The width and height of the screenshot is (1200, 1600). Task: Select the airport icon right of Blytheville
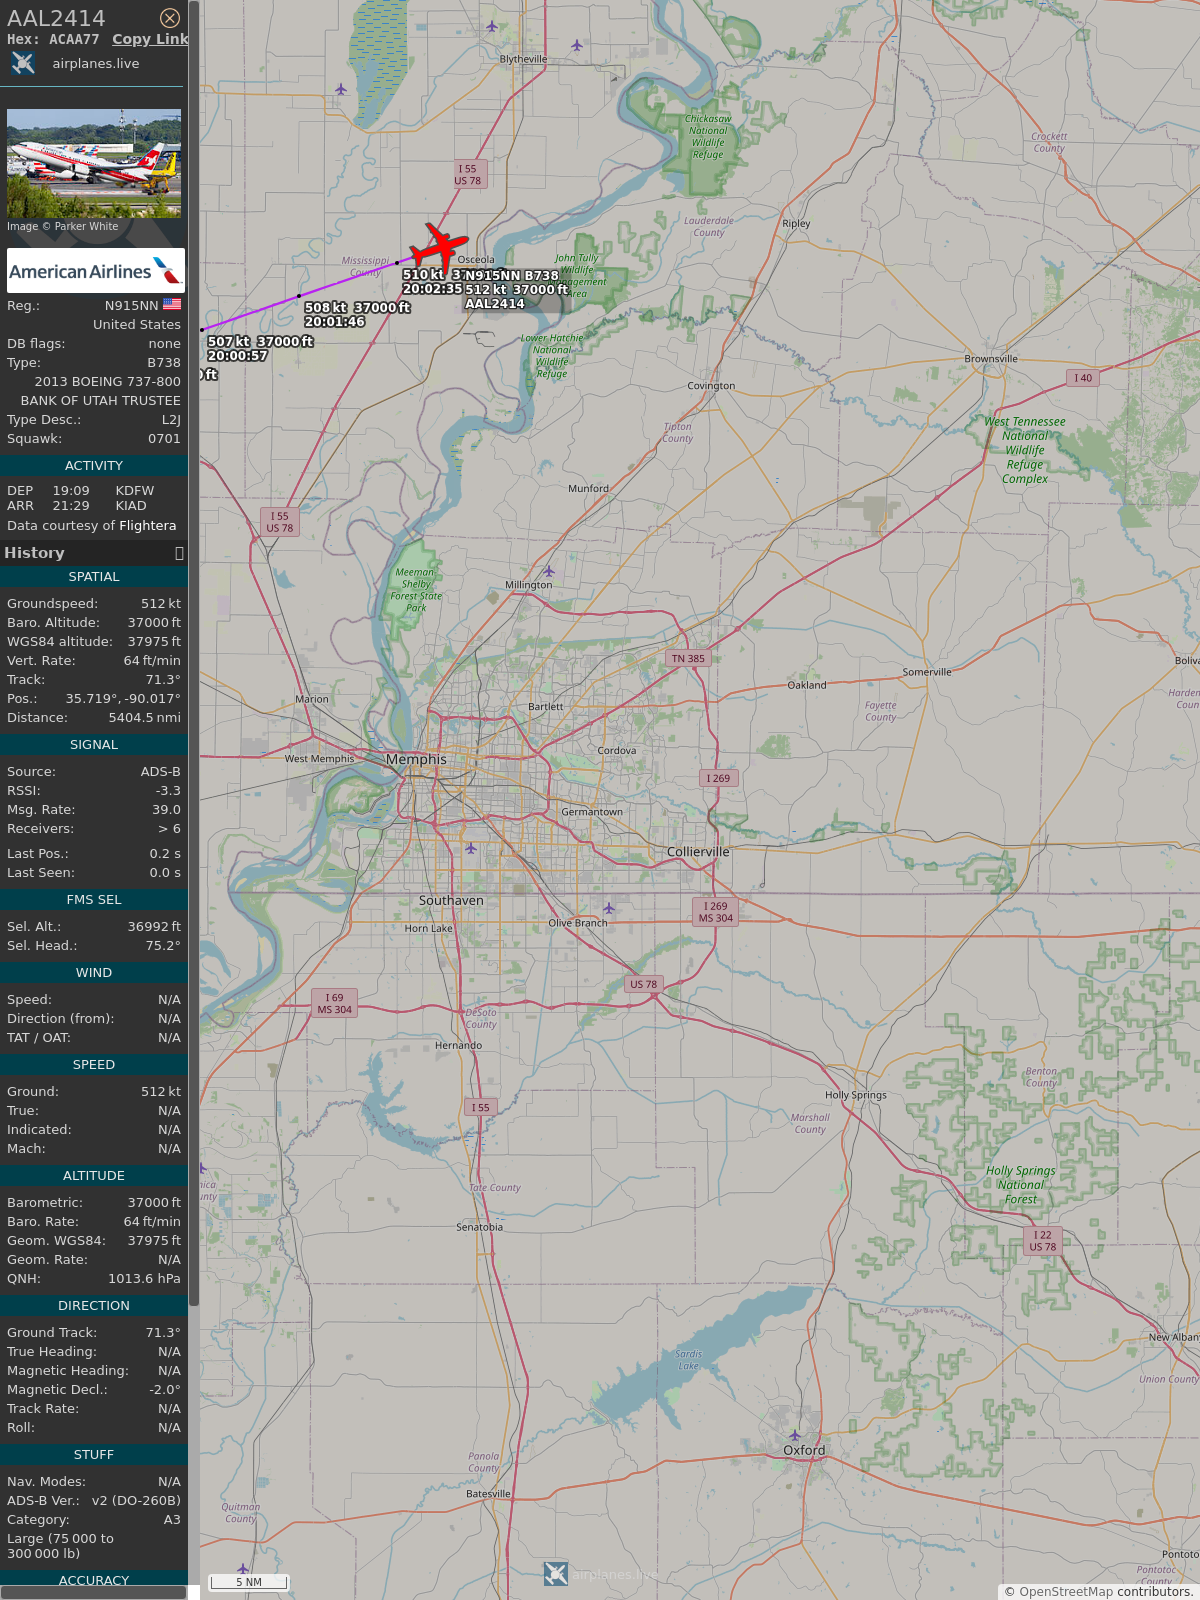pos(577,44)
